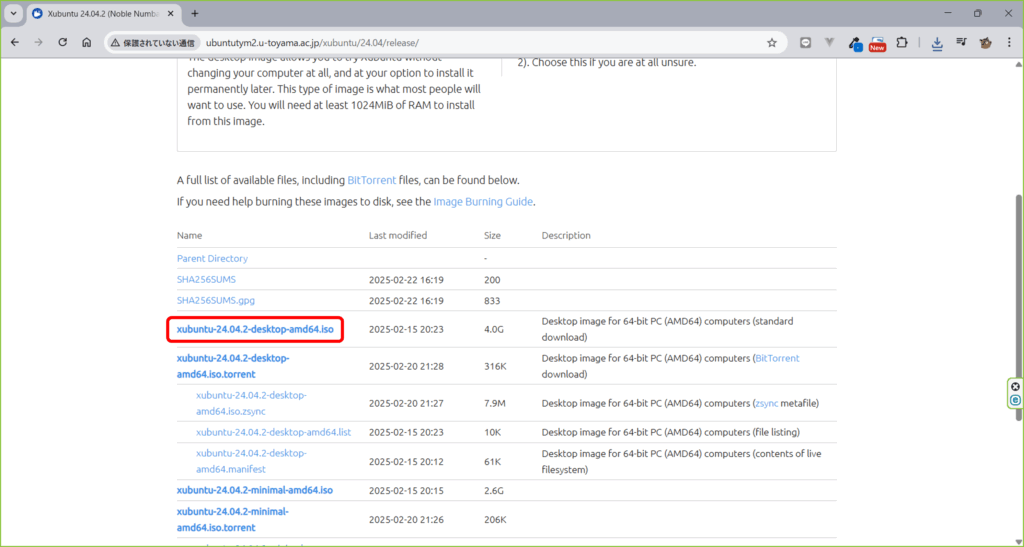This screenshot has width=1024, height=547.
Task: Go to Parent Directory
Action: click(212, 258)
